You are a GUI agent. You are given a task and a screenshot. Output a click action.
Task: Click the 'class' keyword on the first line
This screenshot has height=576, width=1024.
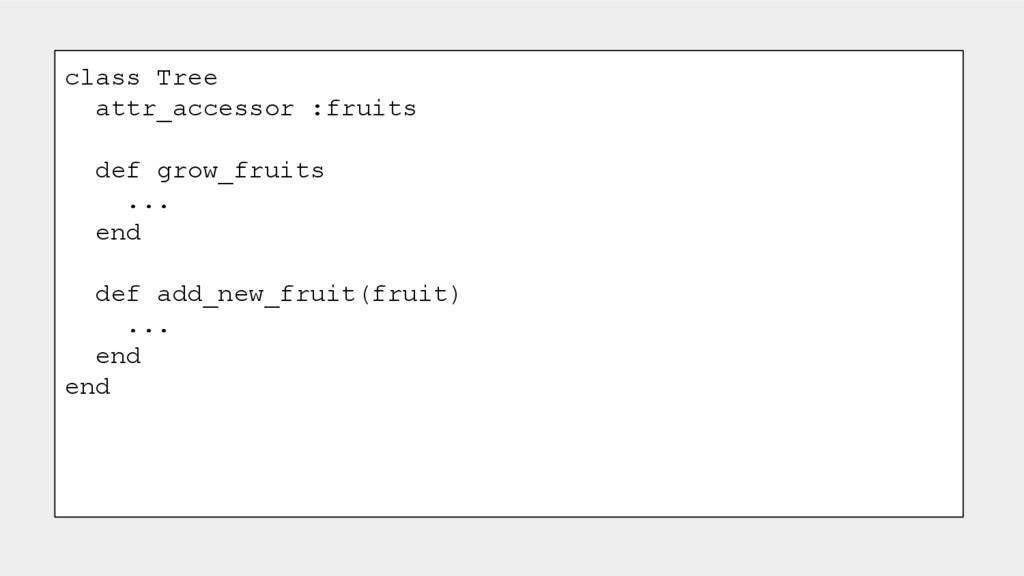[102, 78]
